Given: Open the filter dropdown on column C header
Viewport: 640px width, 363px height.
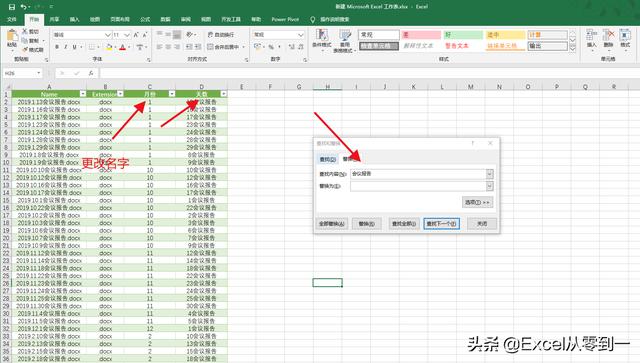Looking at the screenshot, I should tap(172, 94).
